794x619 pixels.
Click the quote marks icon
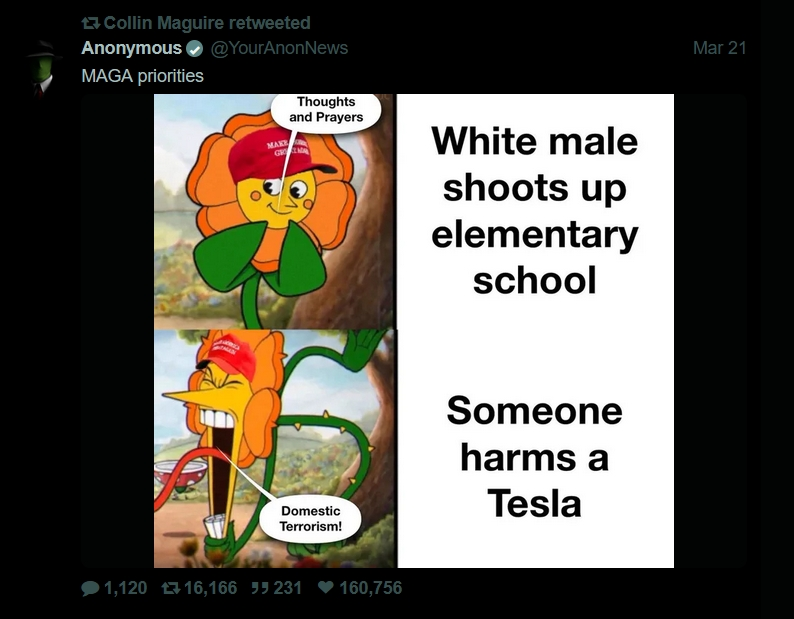click(260, 588)
